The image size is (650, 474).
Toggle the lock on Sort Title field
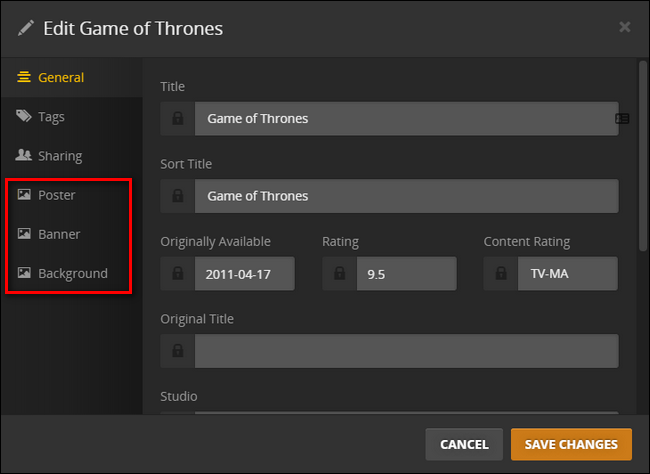click(178, 196)
